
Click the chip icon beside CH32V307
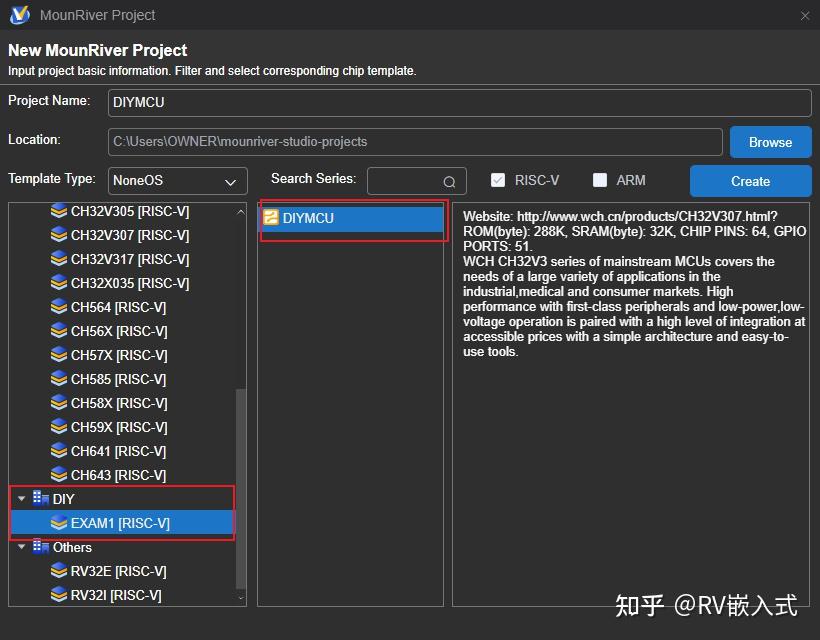click(x=59, y=234)
